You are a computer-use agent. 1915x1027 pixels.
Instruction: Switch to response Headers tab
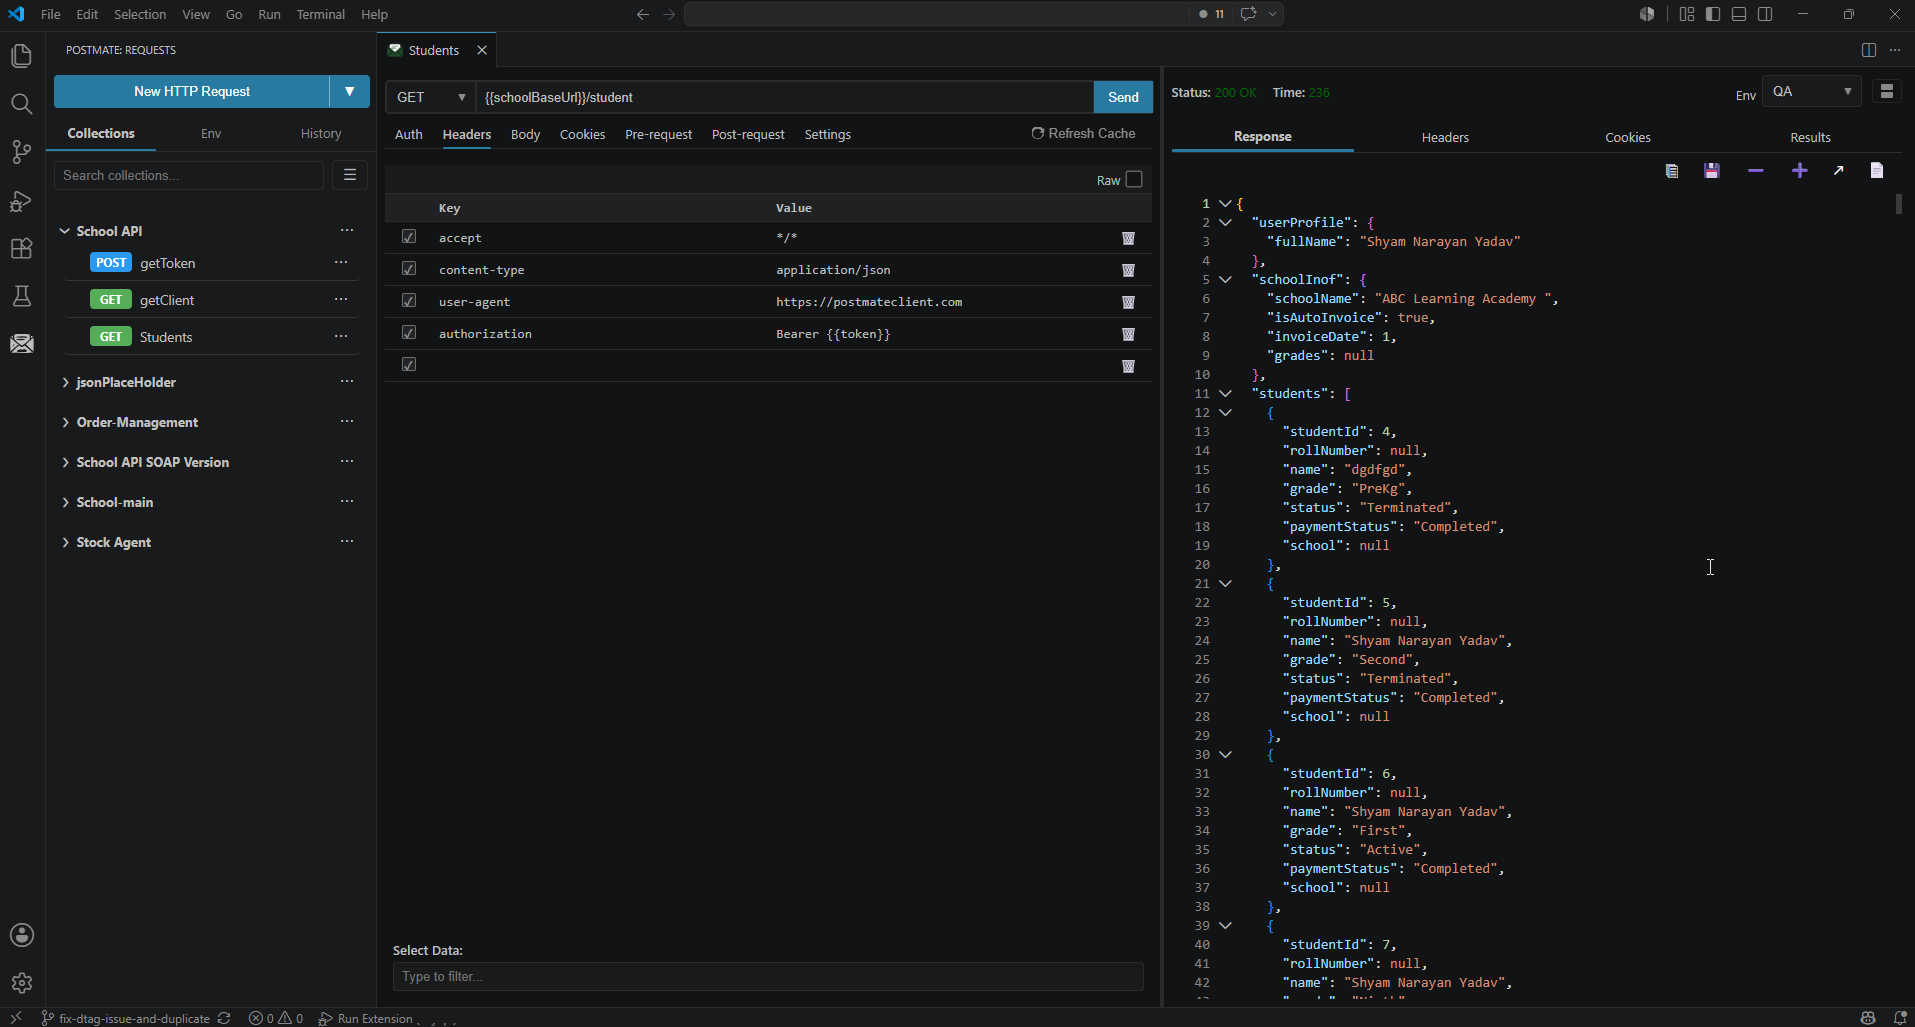pos(1445,138)
